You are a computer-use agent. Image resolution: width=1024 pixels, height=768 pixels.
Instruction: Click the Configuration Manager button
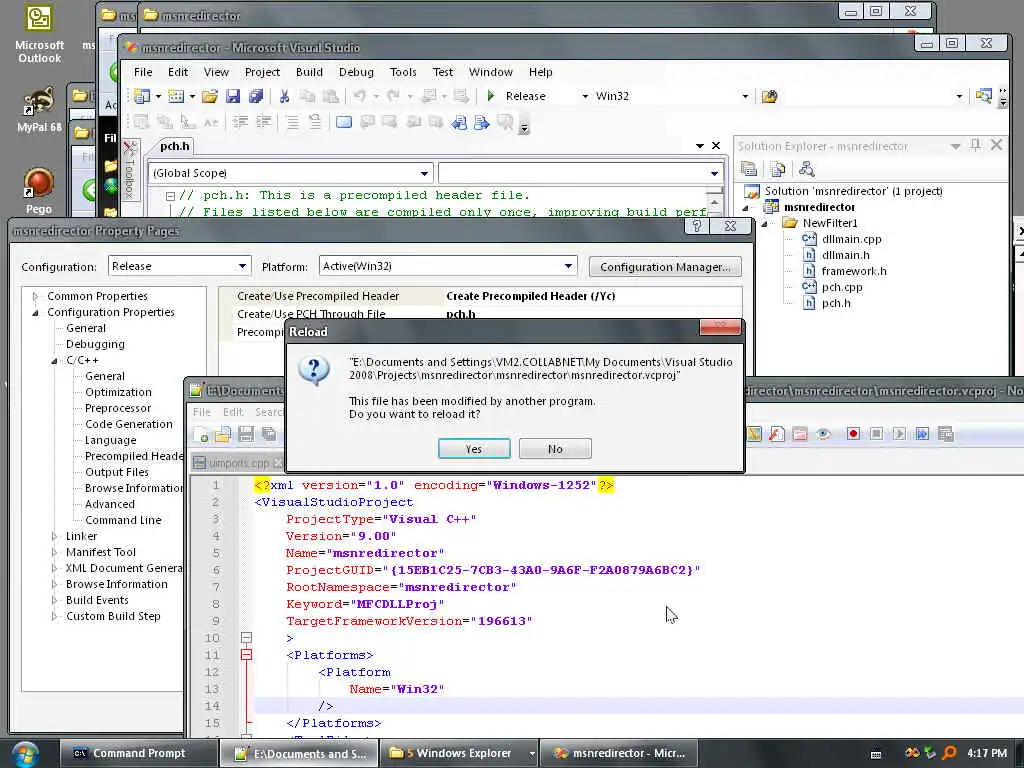(665, 266)
